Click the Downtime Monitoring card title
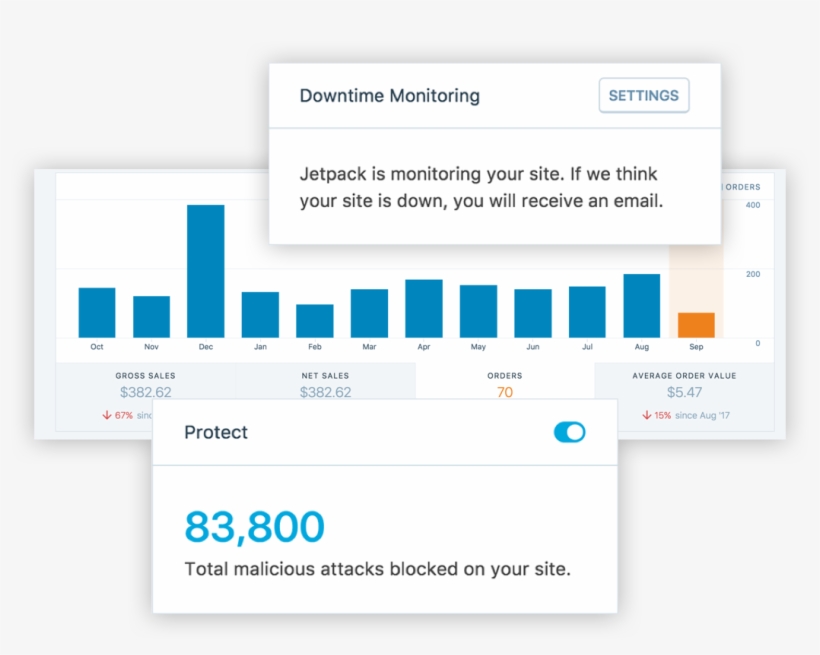Viewport: 820px width, 655px height. pyautogui.click(x=389, y=96)
